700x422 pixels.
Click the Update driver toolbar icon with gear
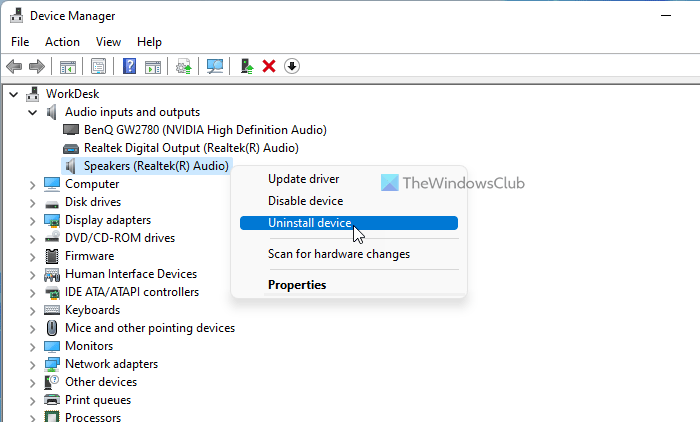click(183, 66)
